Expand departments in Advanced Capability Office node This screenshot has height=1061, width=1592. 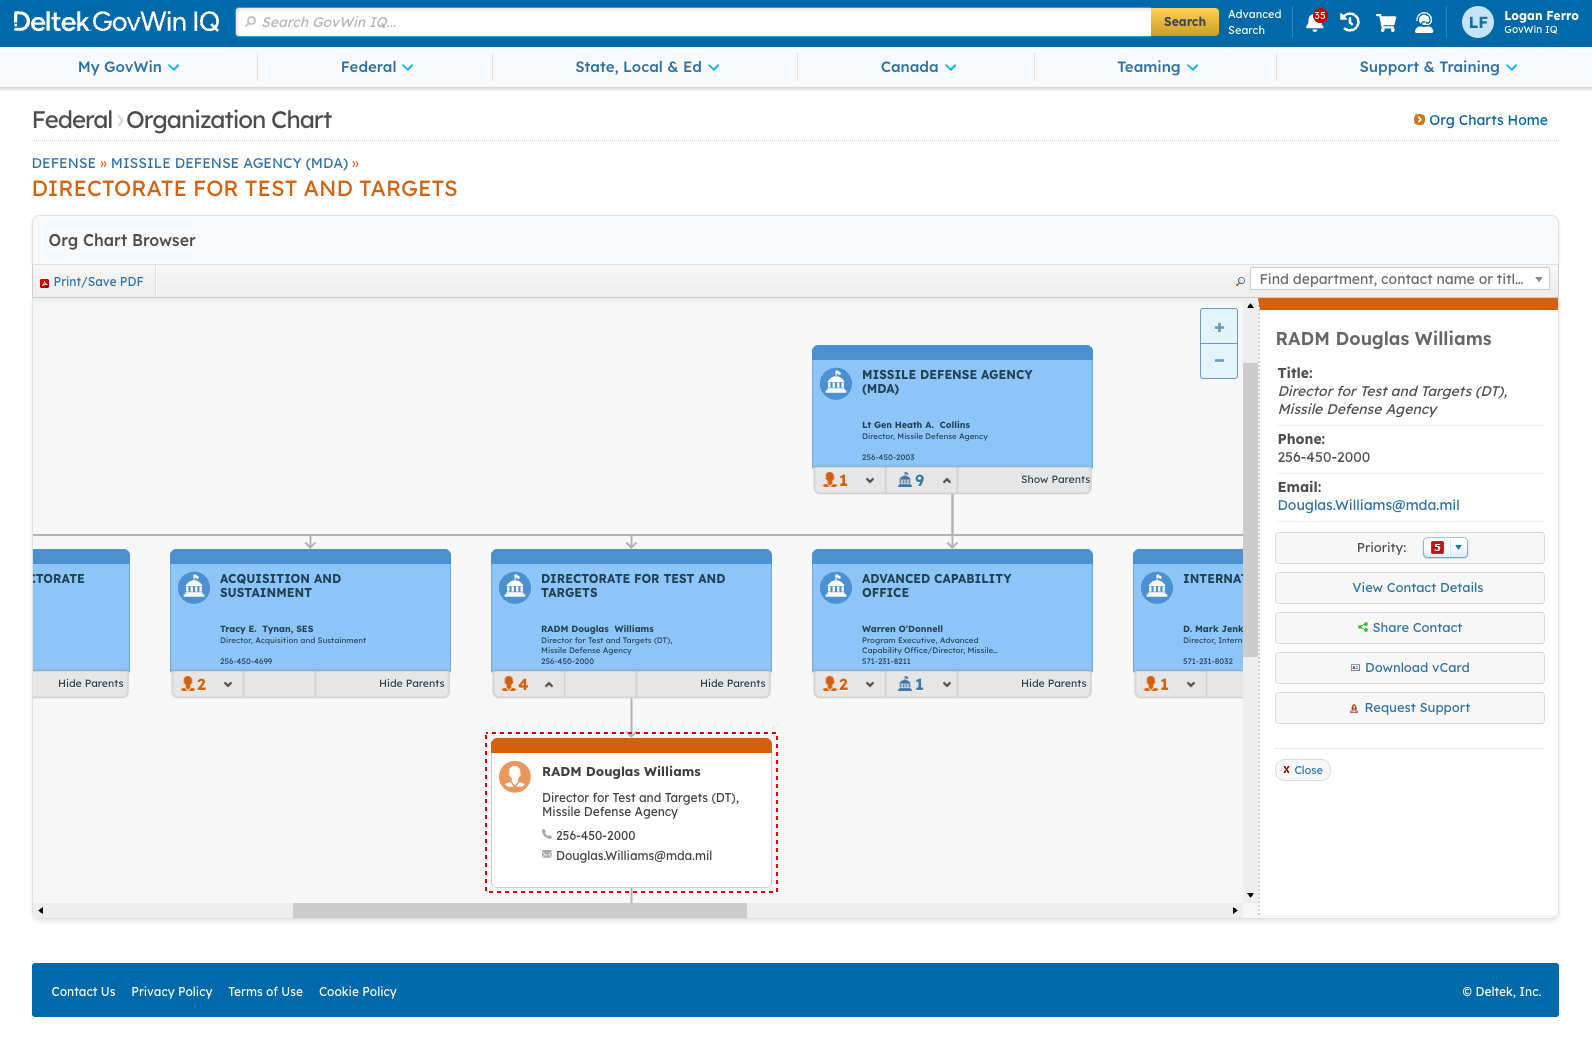946,685
